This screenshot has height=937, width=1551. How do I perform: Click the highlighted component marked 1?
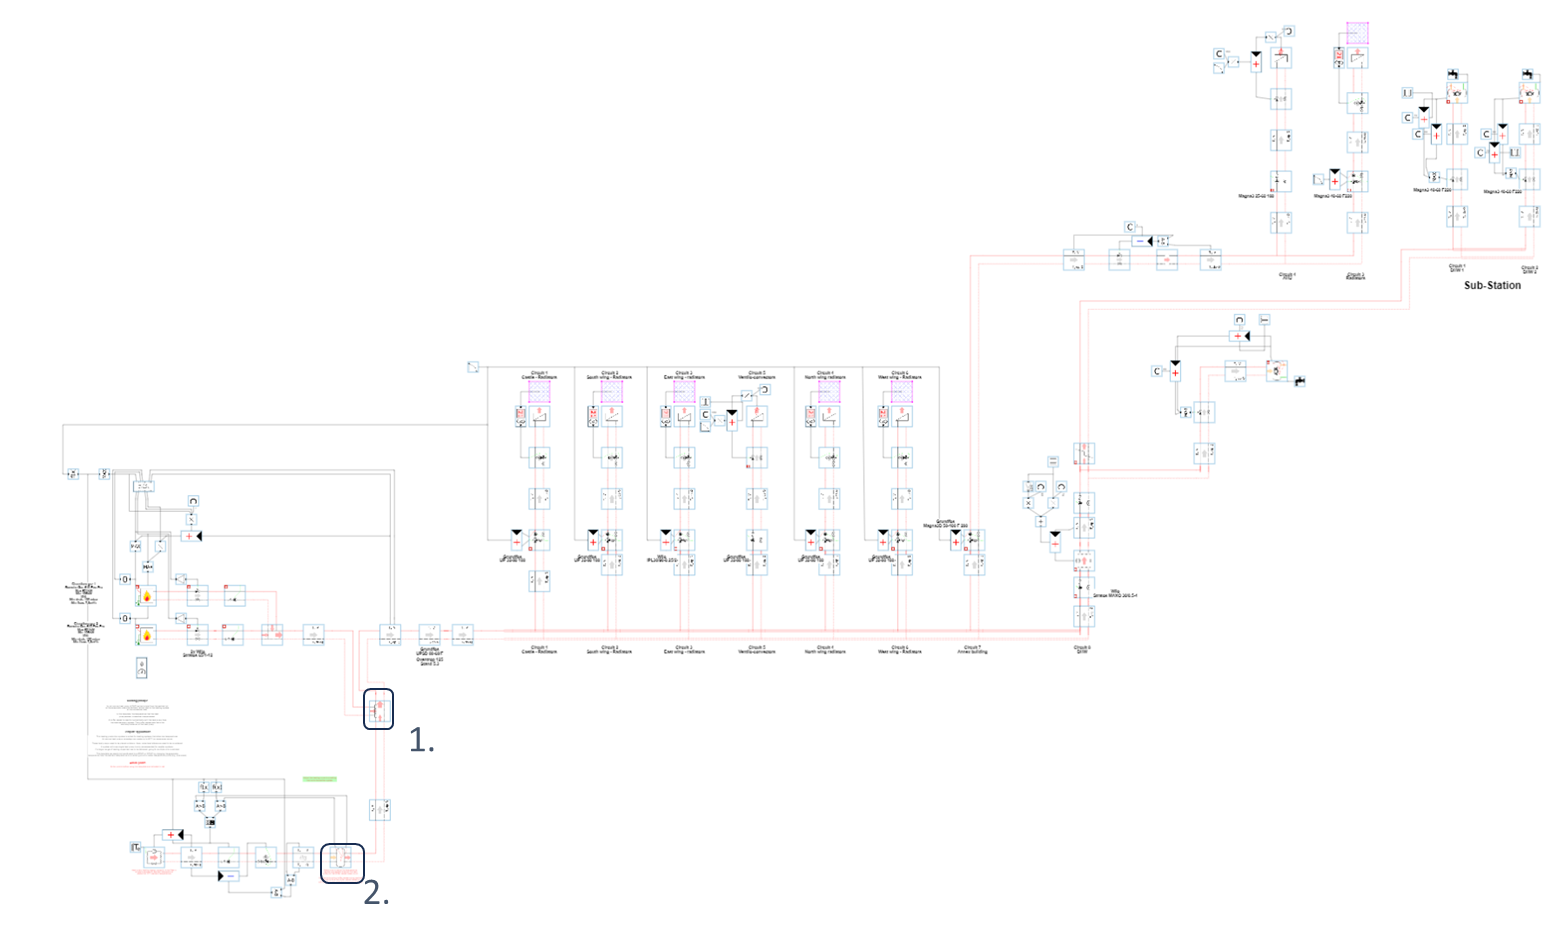[378, 709]
